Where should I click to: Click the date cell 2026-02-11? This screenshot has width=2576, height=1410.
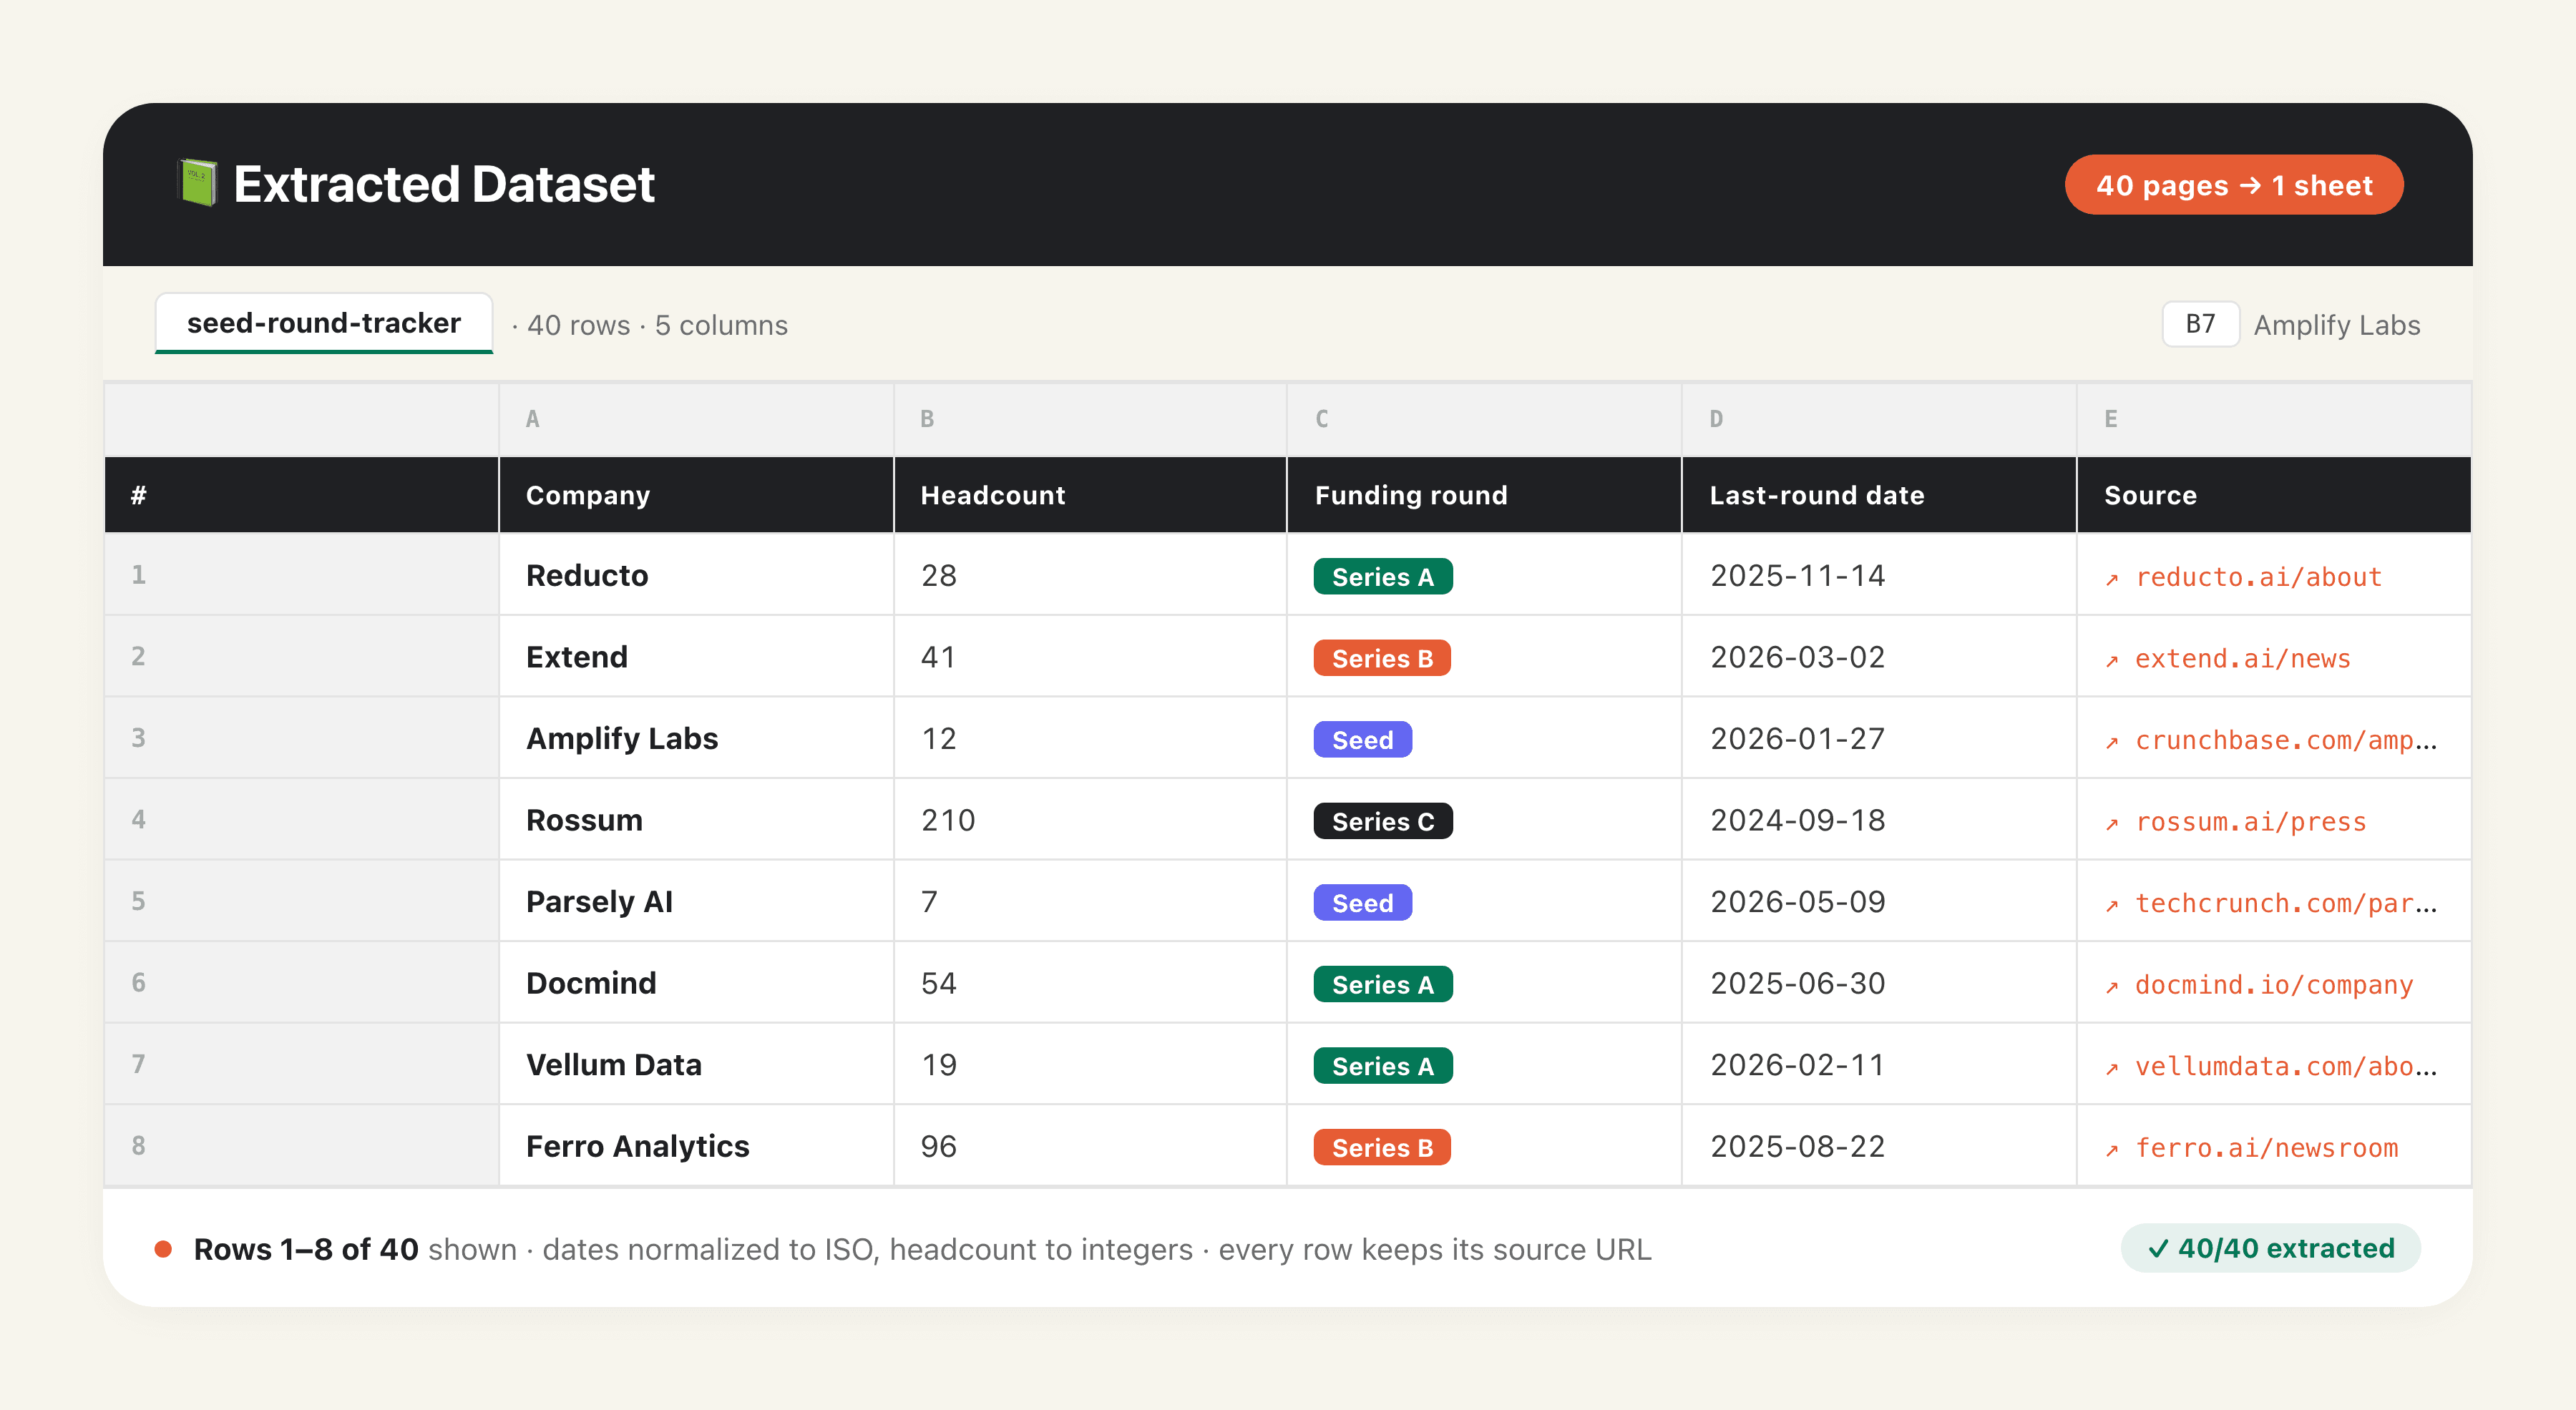(1879, 1064)
